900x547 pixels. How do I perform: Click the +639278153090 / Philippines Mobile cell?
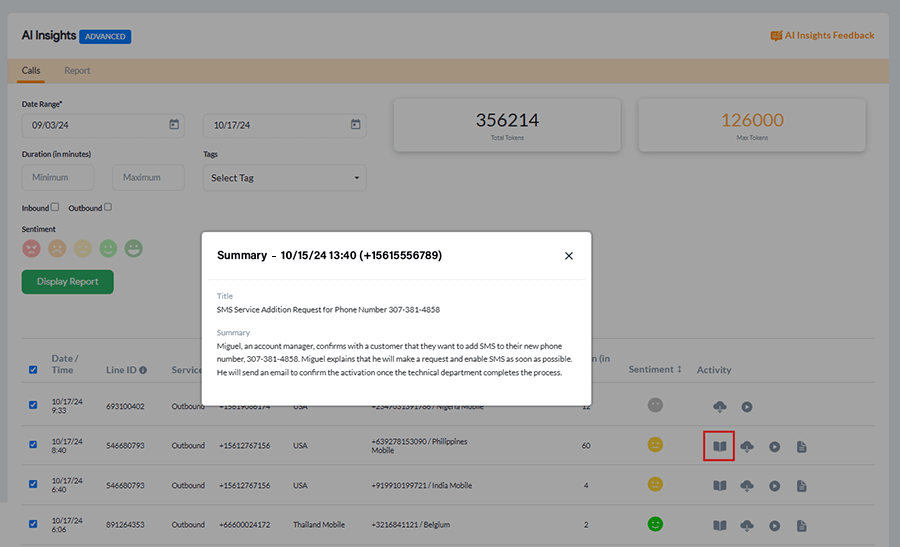[420, 446]
